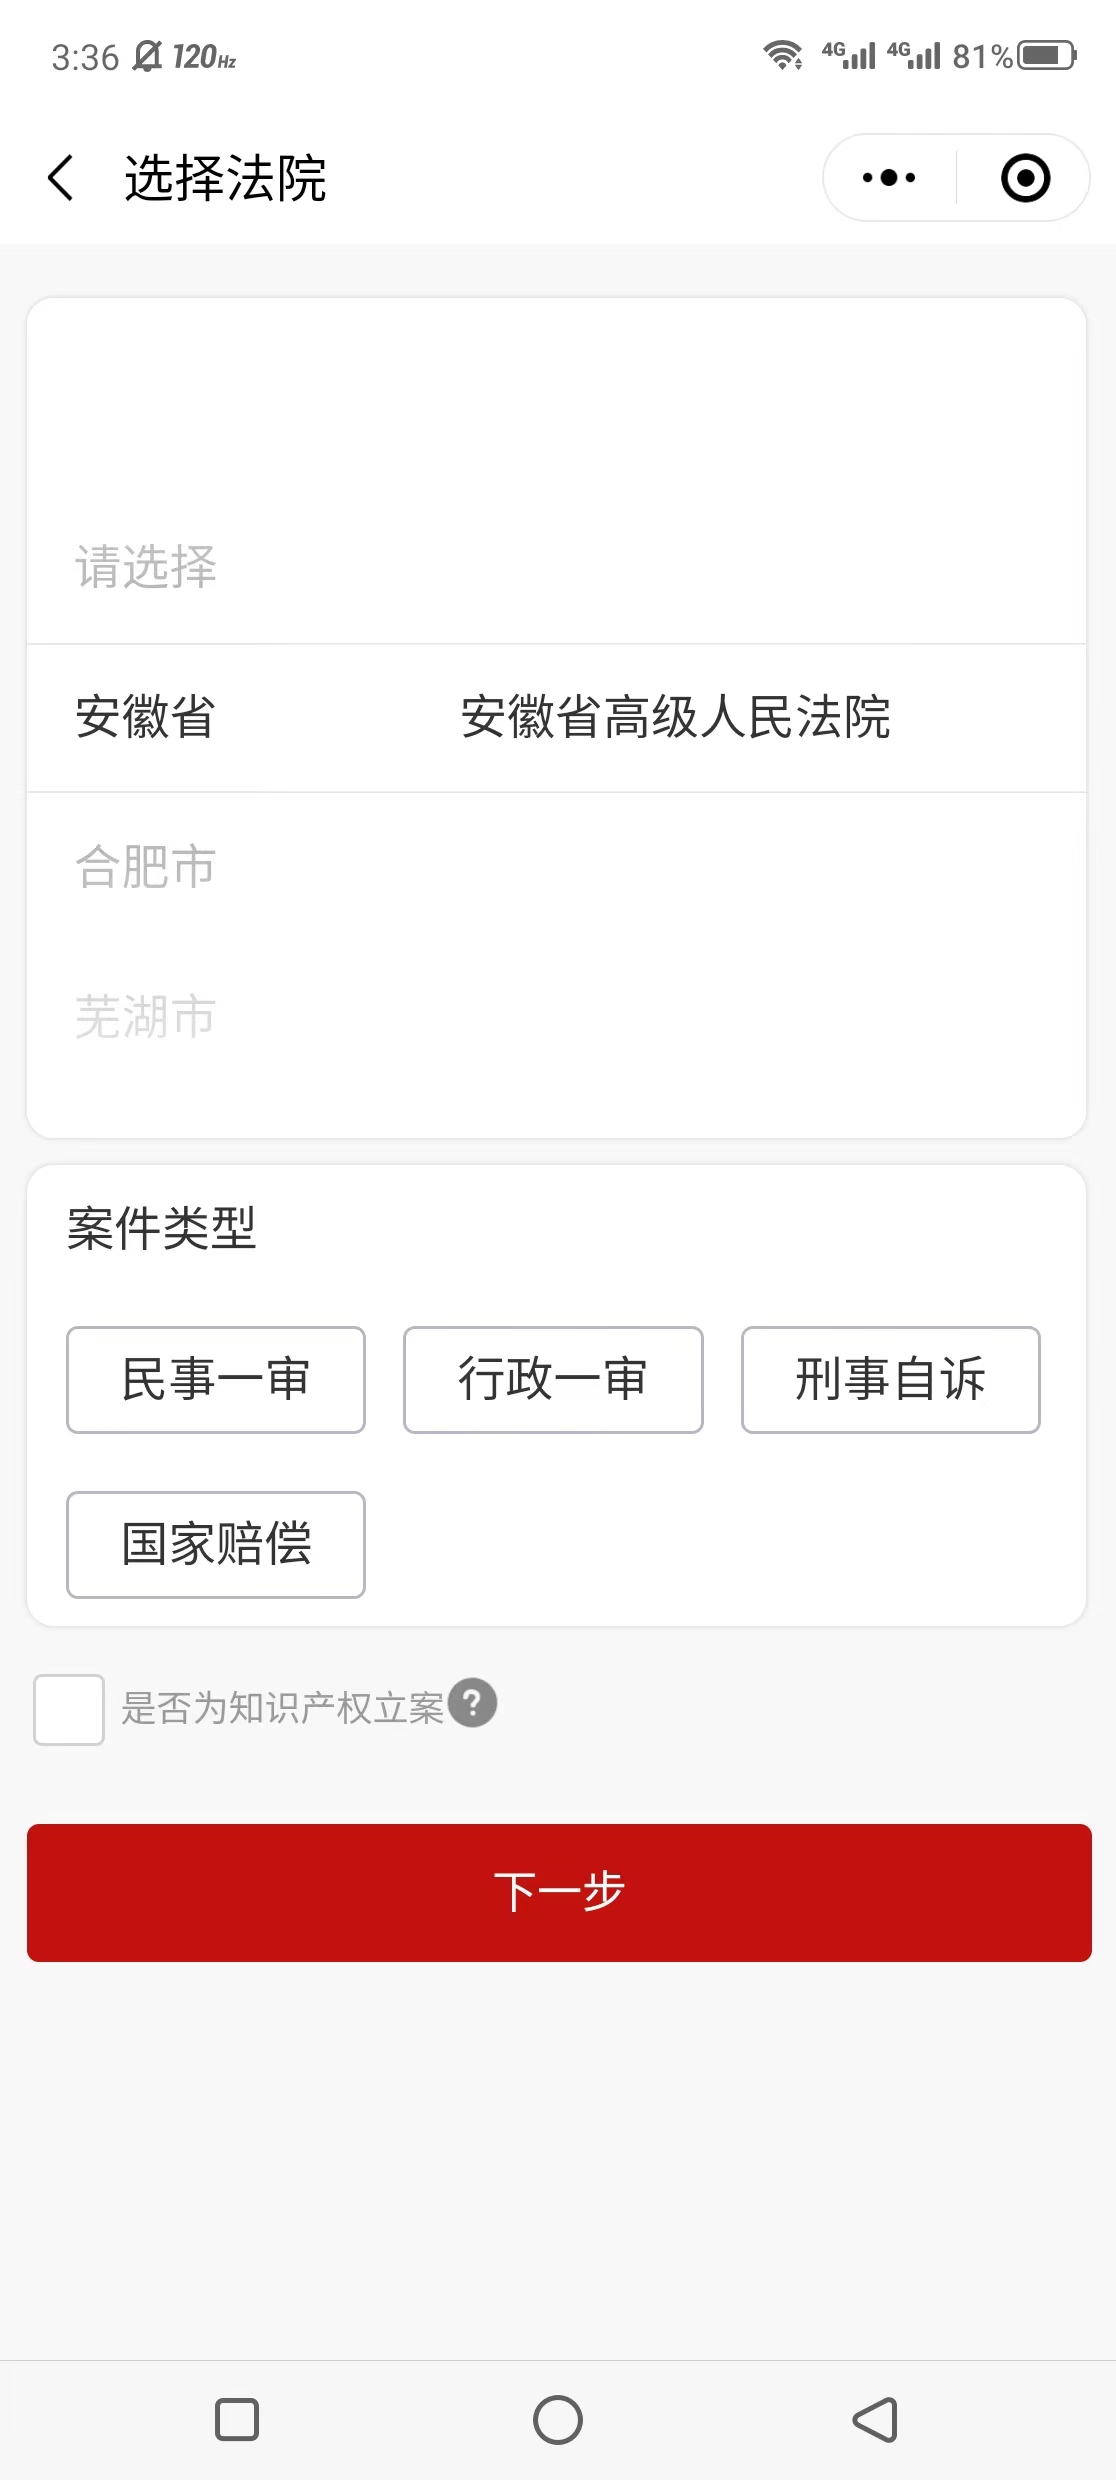Select 行政一审 case type
The height and width of the screenshot is (2480, 1116).
point(553,1380)
